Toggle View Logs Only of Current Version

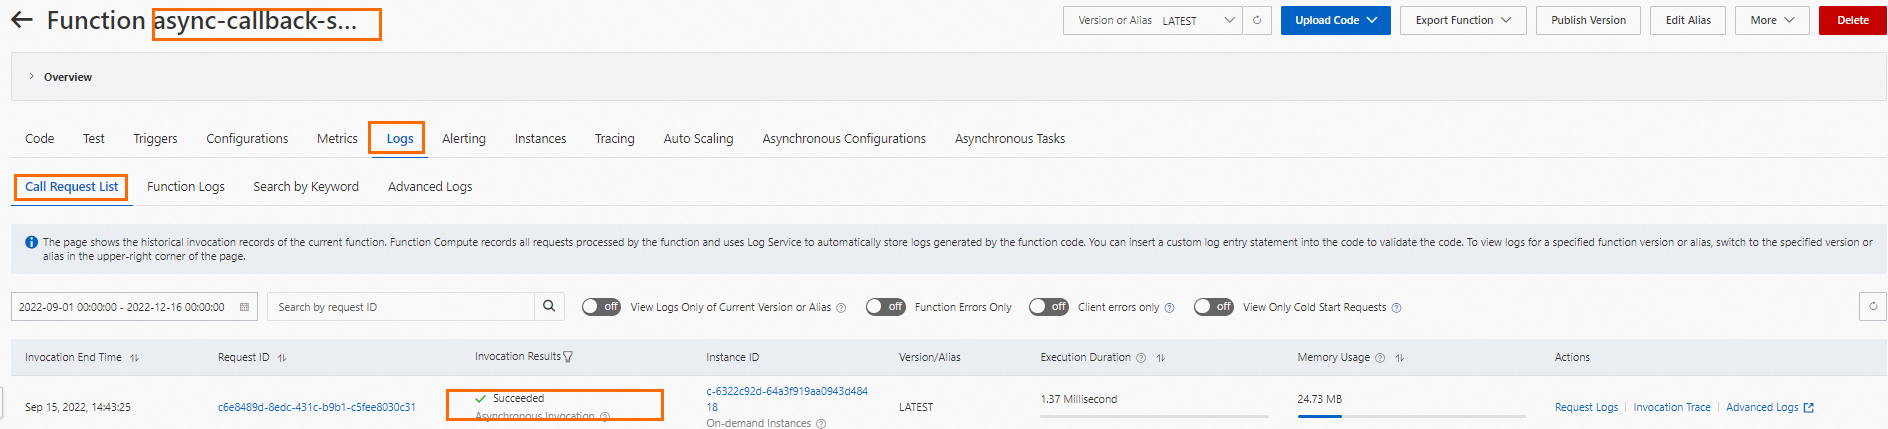602,307
